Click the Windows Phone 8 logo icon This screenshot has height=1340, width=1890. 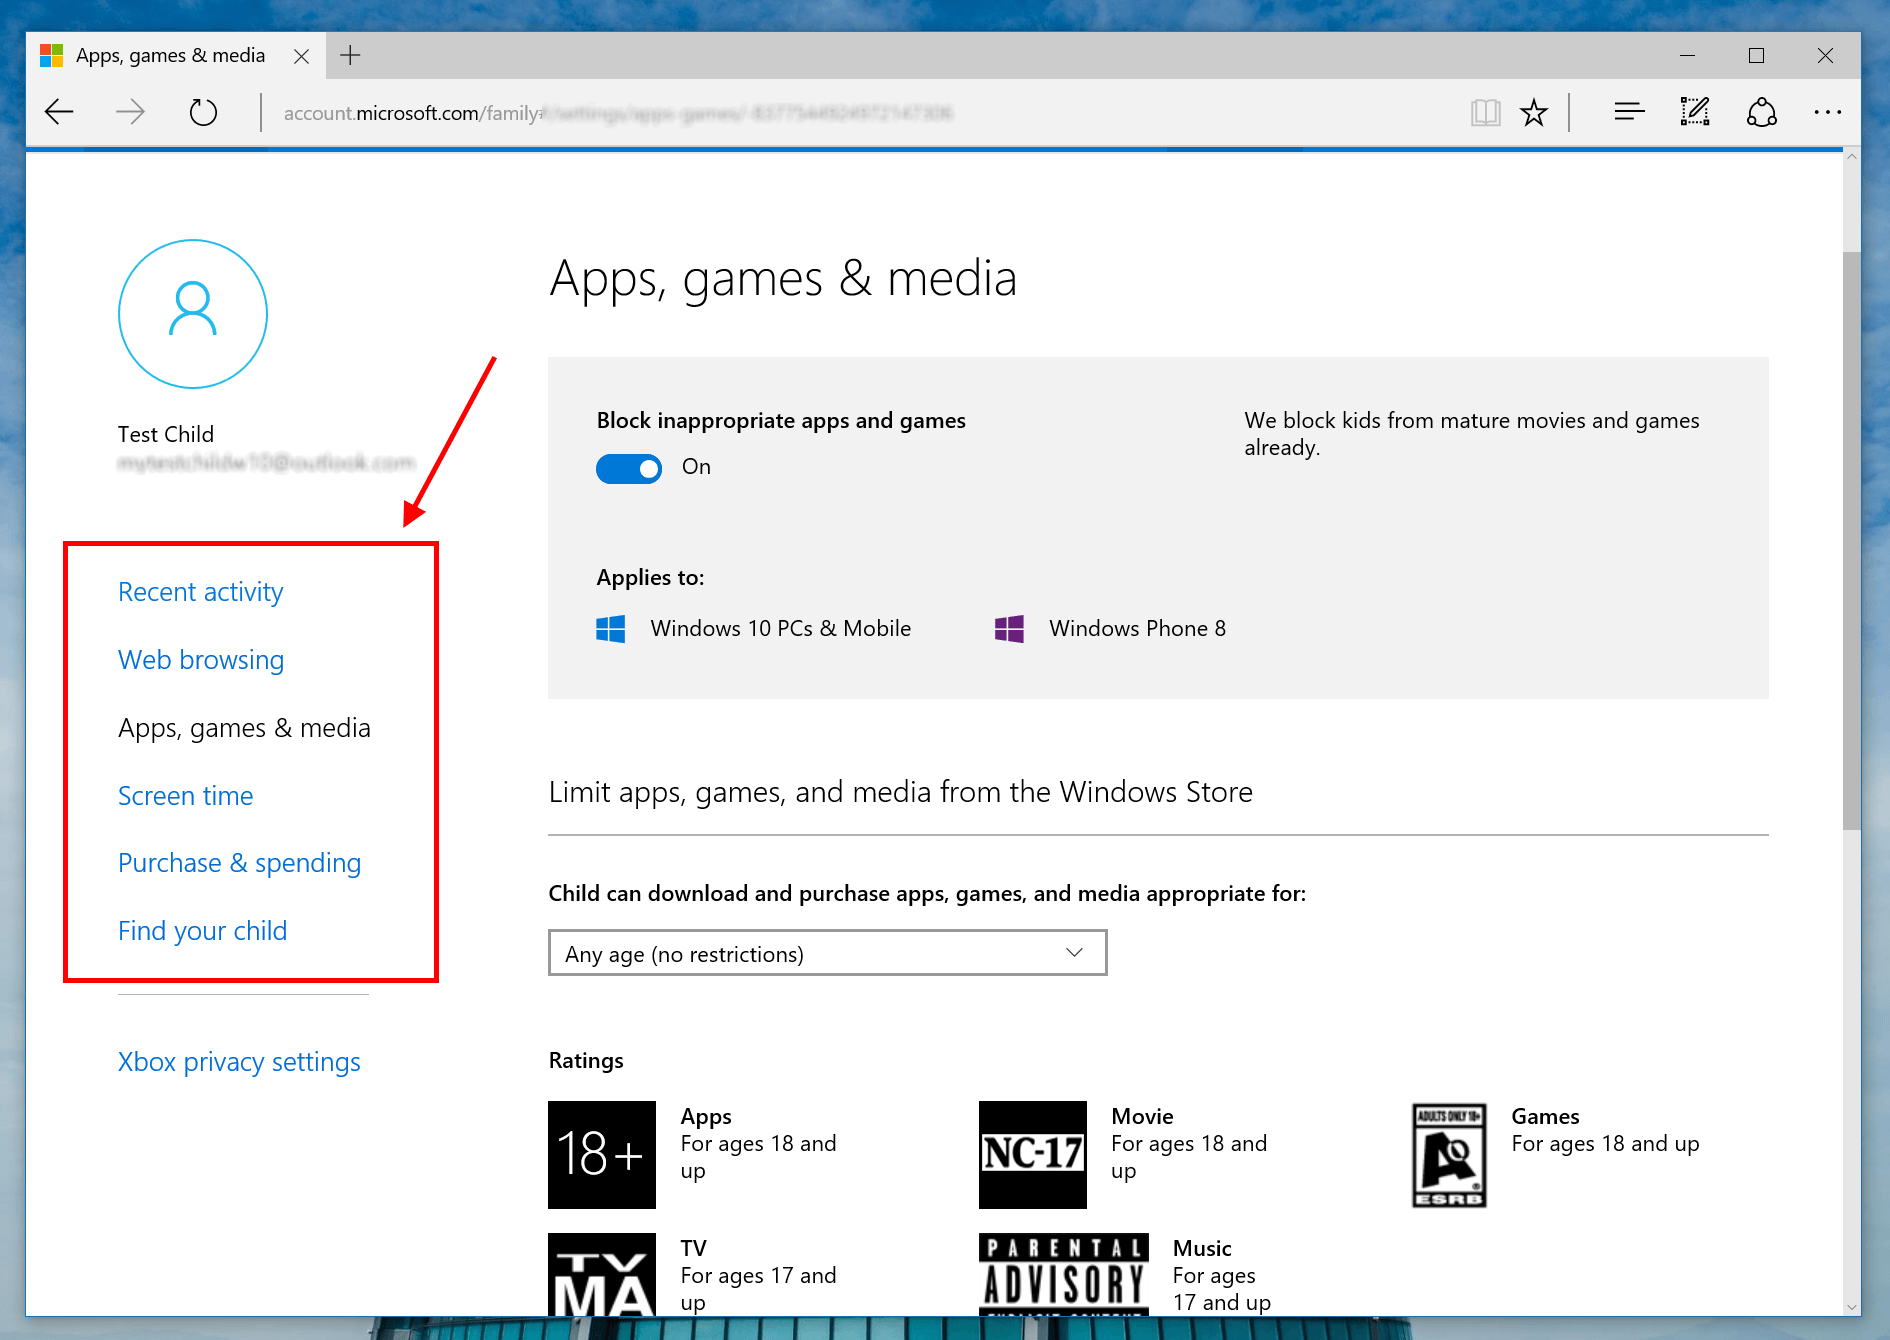coord(1009,629)
